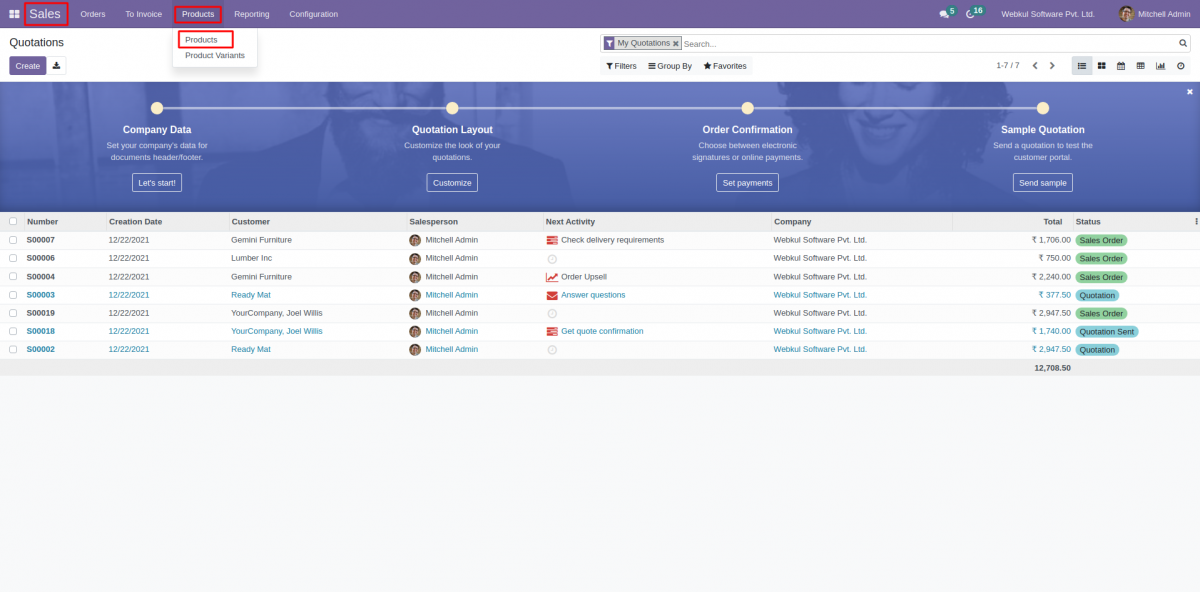Image resolution: width=1200 pixels, height=592 pixels.
Task: Select the checkbox for quotation S00007
Action: tap(13, 240)
